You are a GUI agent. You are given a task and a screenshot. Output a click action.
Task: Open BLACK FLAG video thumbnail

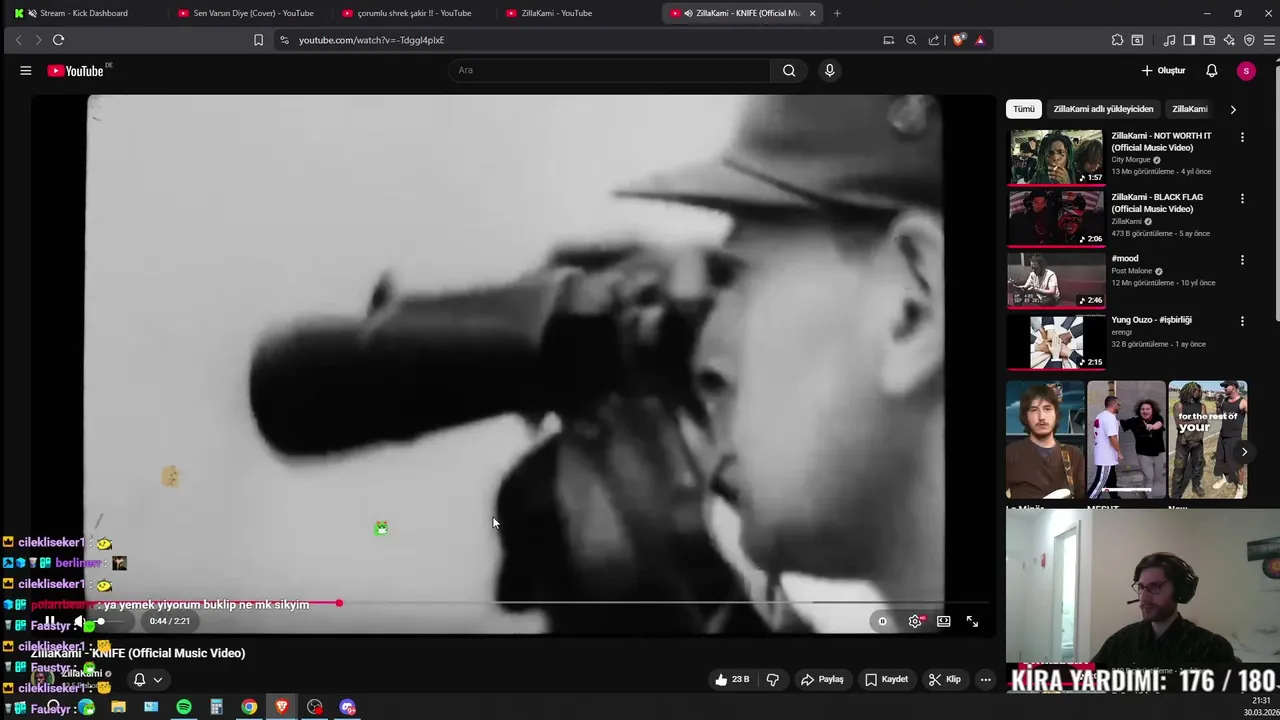1056,218
